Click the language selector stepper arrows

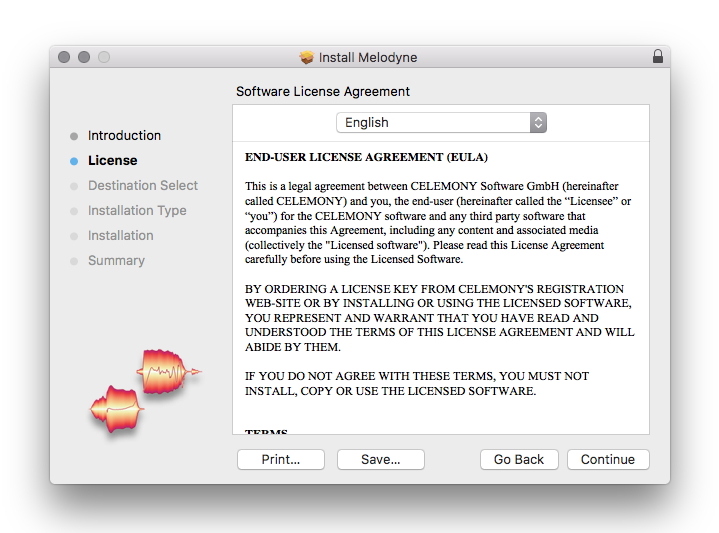pyautogui.click(x=538, y=122)
